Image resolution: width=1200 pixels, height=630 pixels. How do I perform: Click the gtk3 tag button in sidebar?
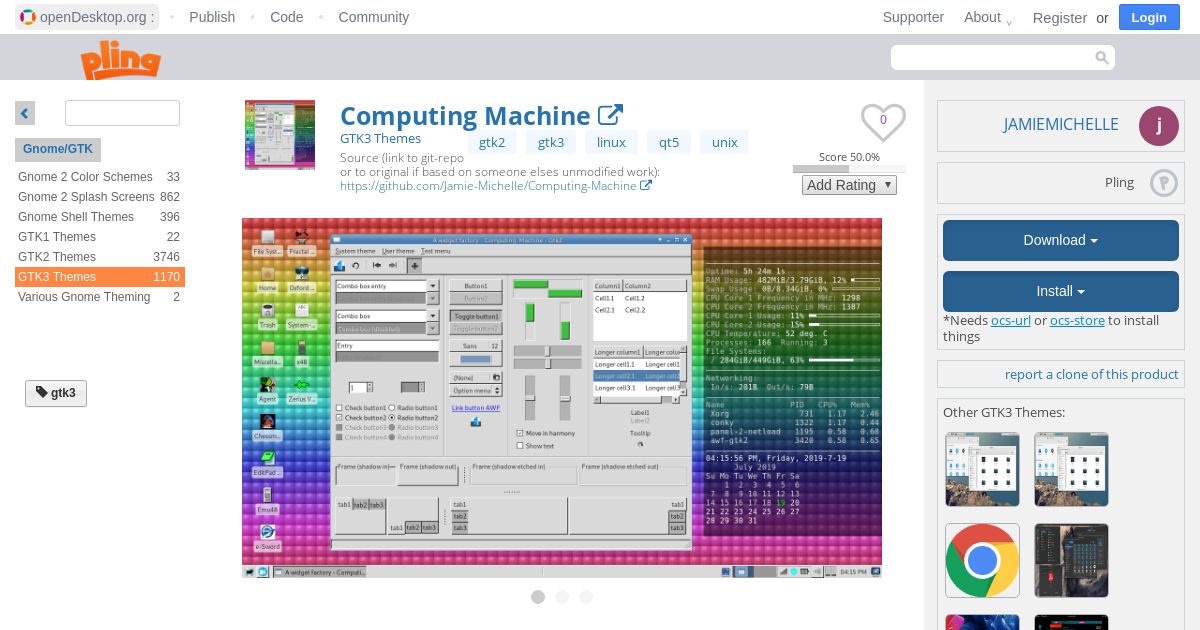56,393
